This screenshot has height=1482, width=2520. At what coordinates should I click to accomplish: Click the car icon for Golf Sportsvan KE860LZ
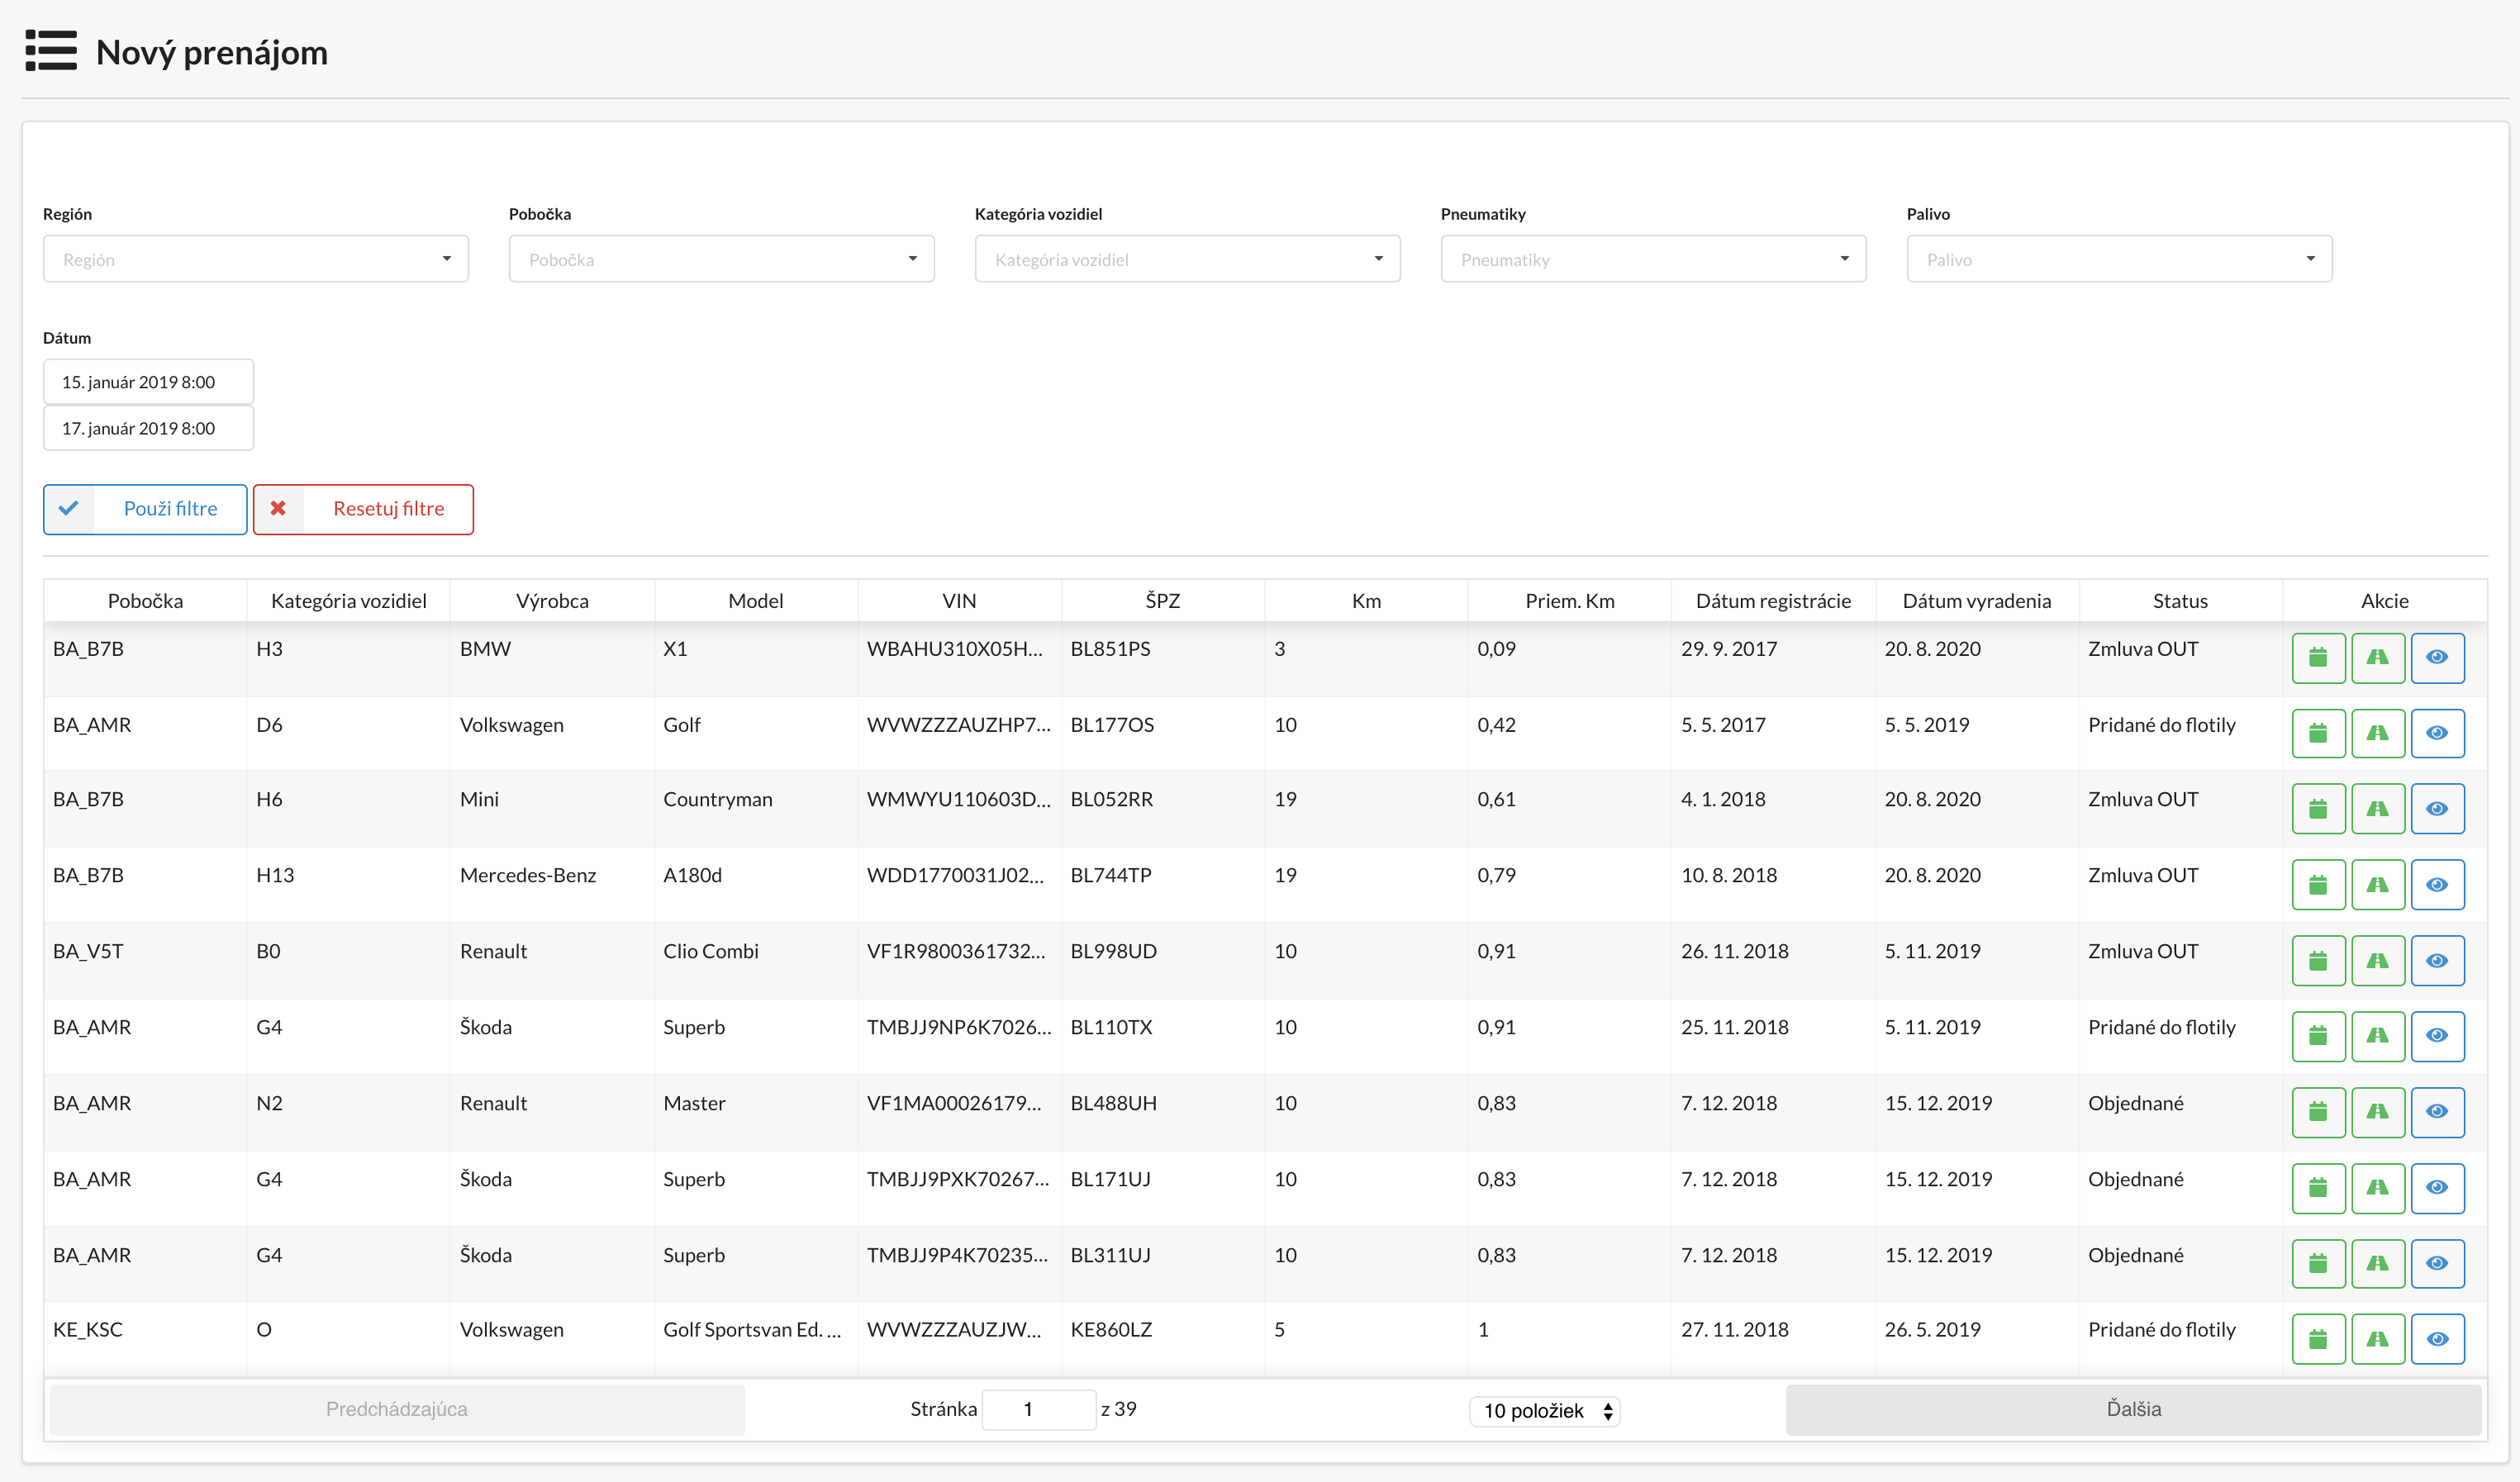(x=2379, y=1338)
